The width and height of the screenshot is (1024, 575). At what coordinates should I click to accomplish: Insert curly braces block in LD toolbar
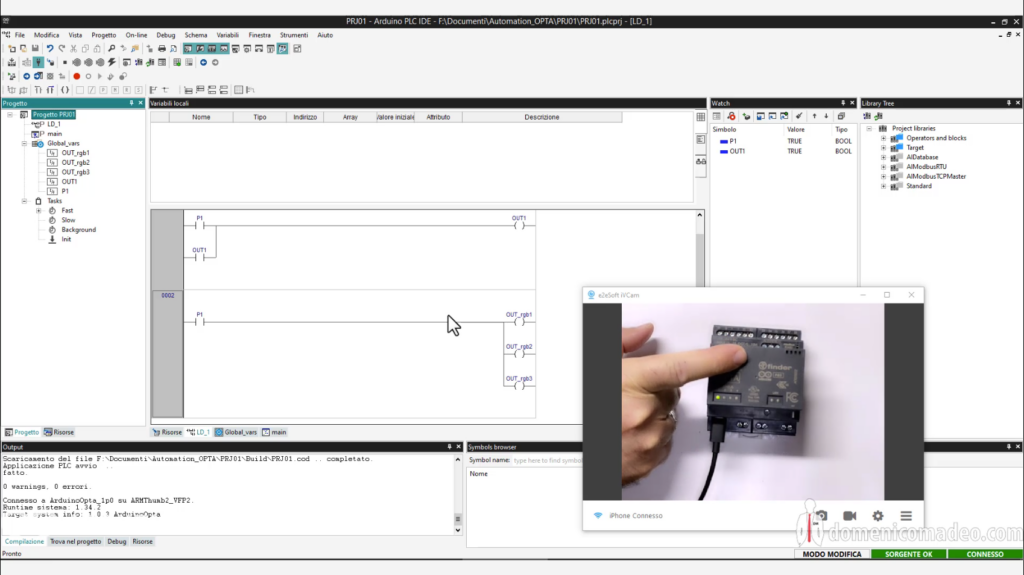(x=65, y=90)
